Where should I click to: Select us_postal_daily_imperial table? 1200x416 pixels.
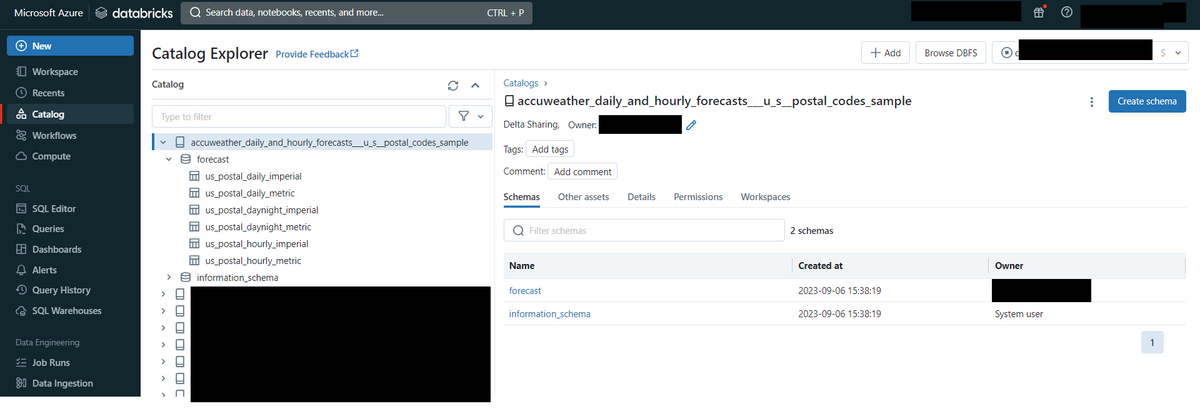[253, 176]
